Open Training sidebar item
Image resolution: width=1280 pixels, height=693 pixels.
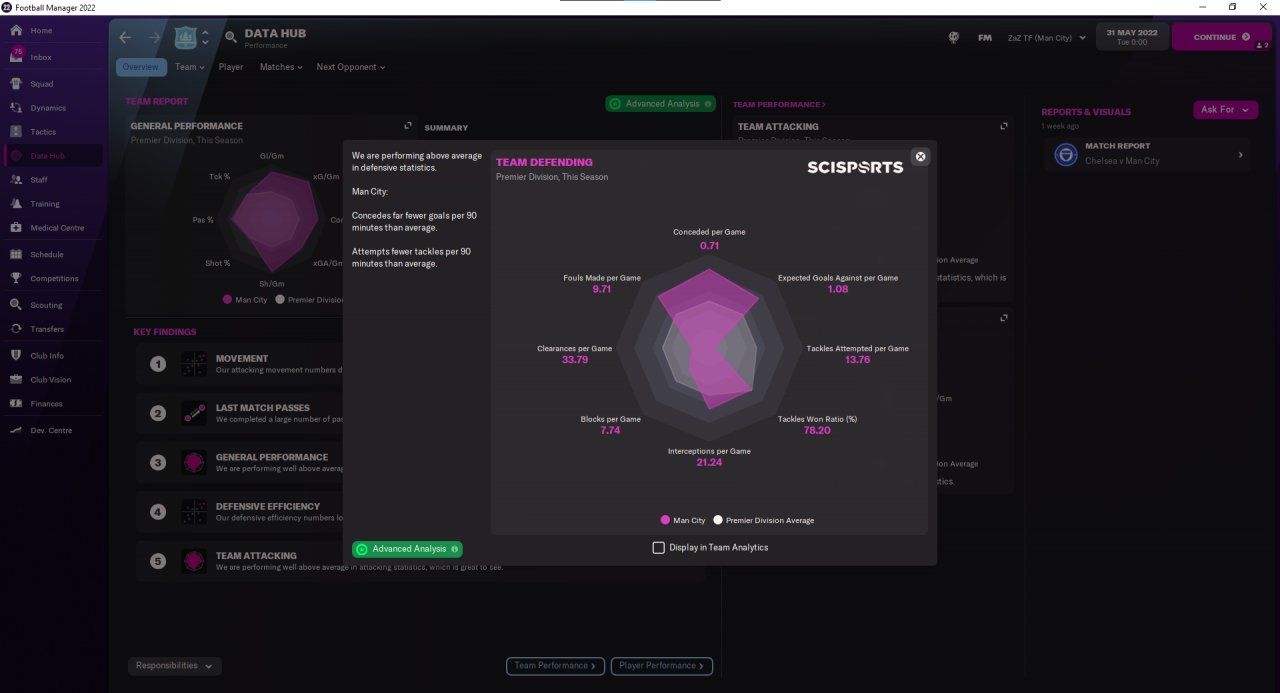pyautogui.click(x=44, y=204)
